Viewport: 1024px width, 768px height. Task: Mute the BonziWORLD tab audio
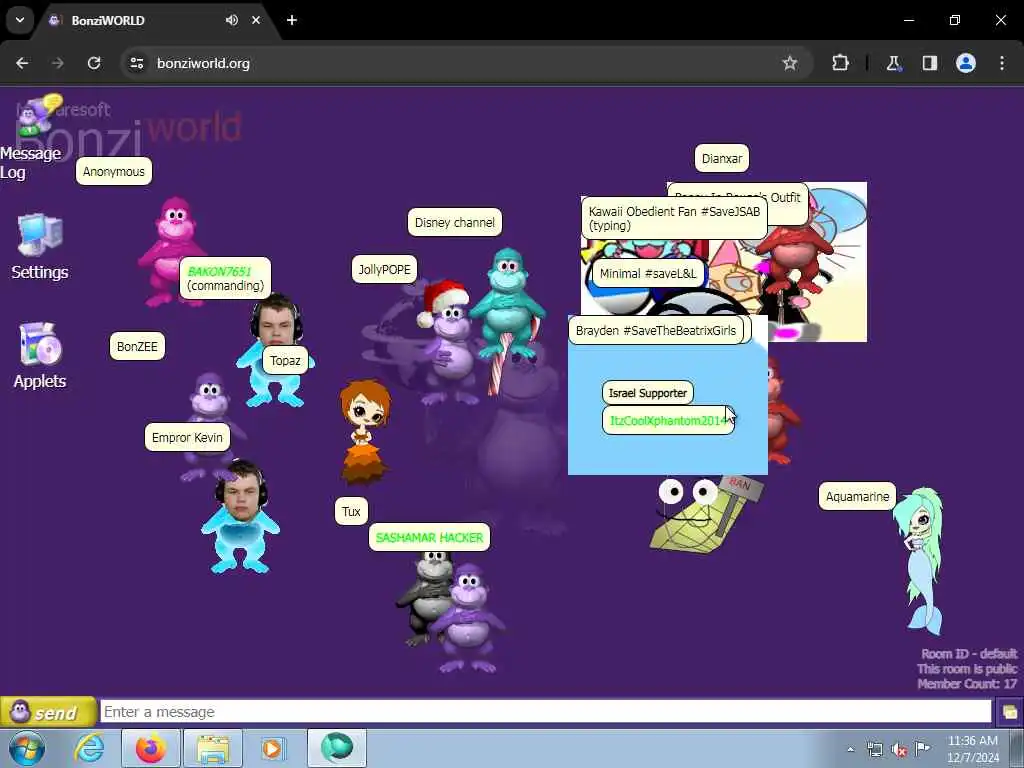click(x=232, y=20)
